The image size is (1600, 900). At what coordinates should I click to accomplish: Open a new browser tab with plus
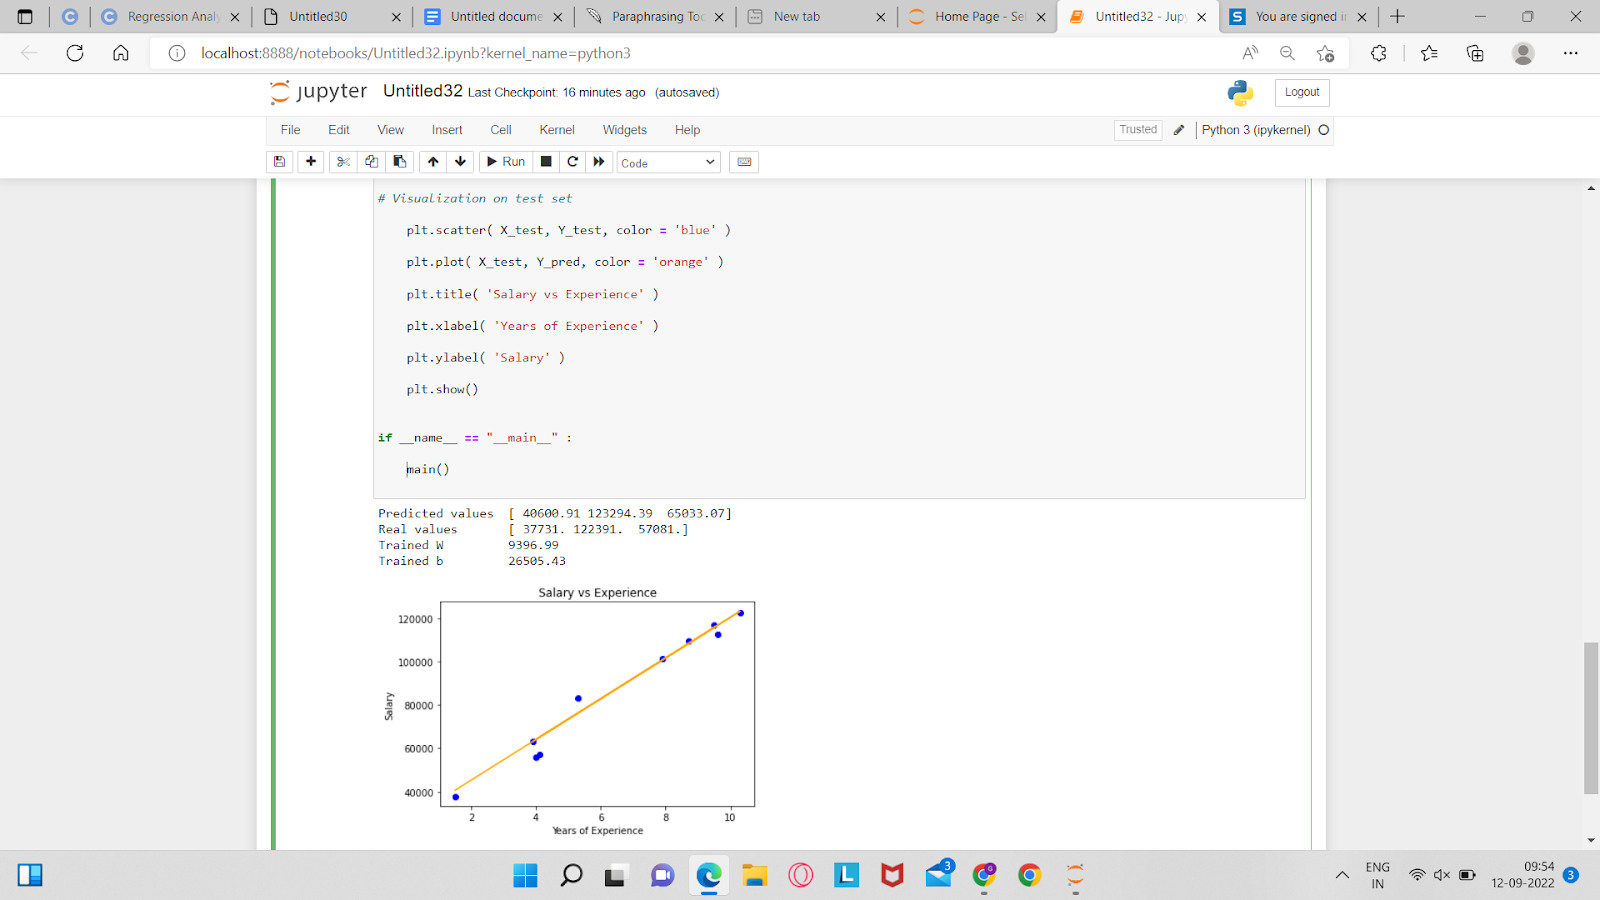pyautogui.click(x=1397, y=16)
